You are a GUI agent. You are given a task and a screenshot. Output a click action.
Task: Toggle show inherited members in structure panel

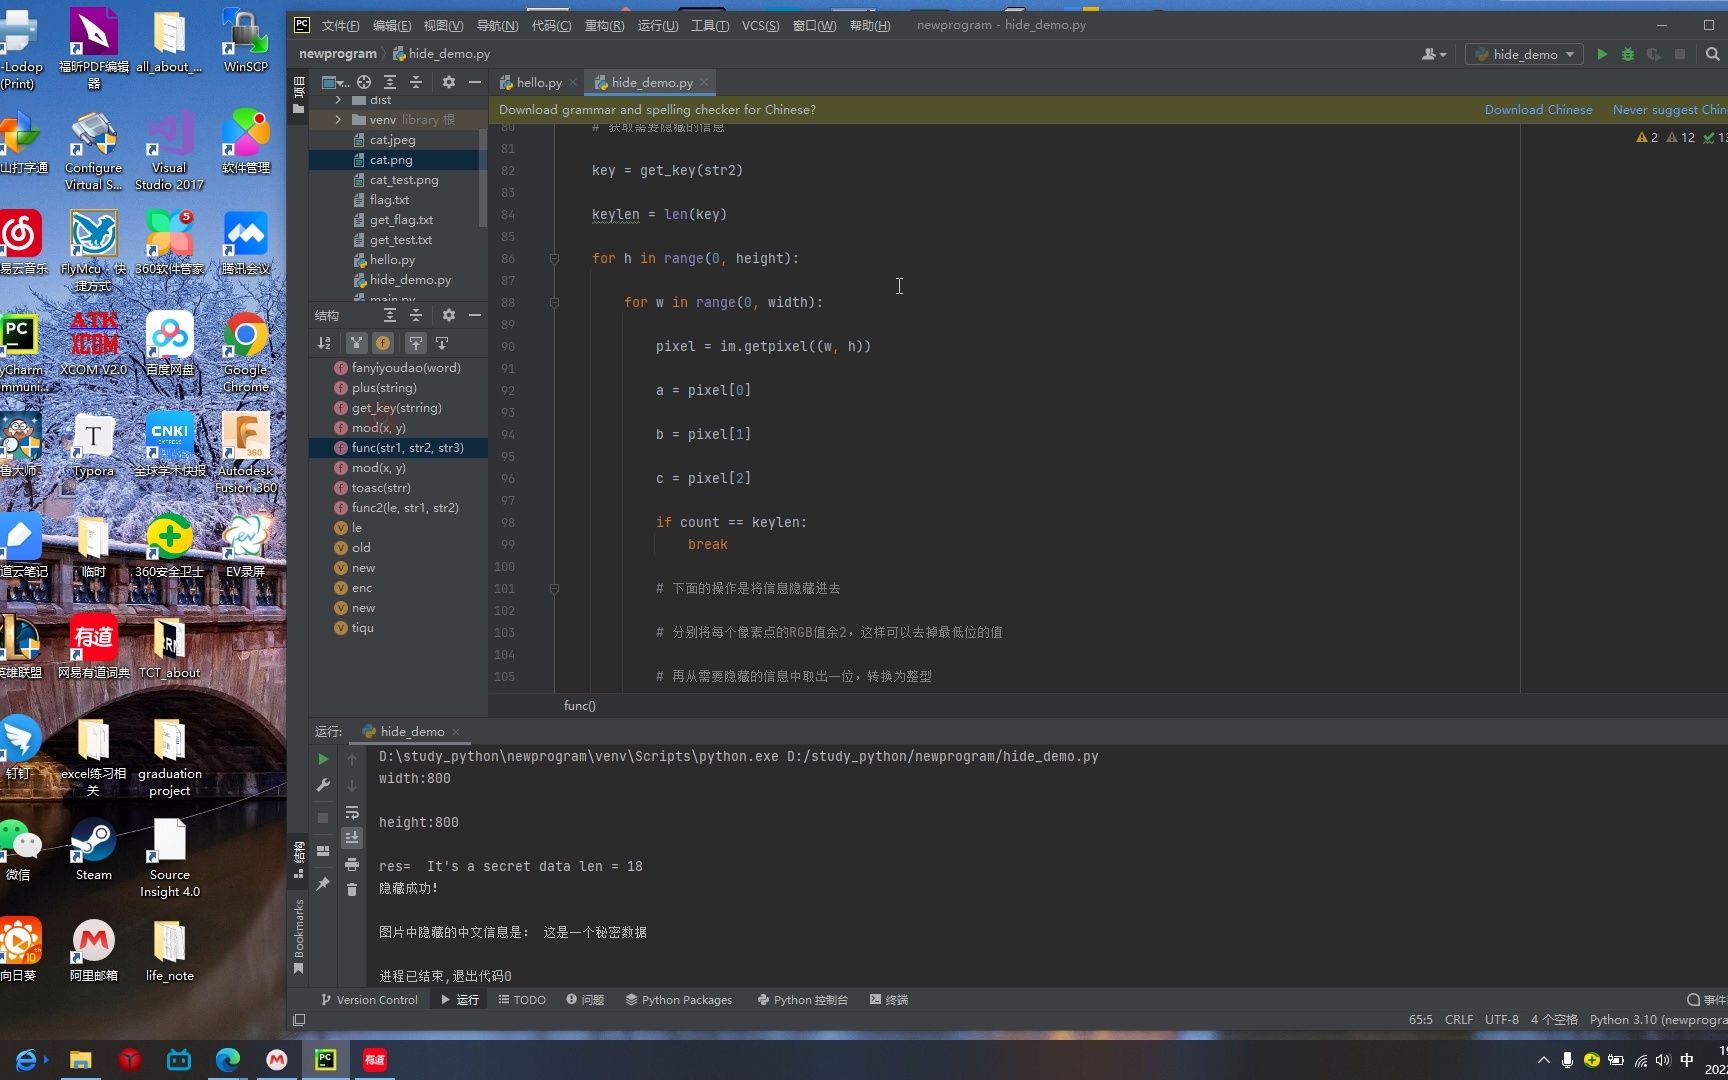[x=356, y=343]
